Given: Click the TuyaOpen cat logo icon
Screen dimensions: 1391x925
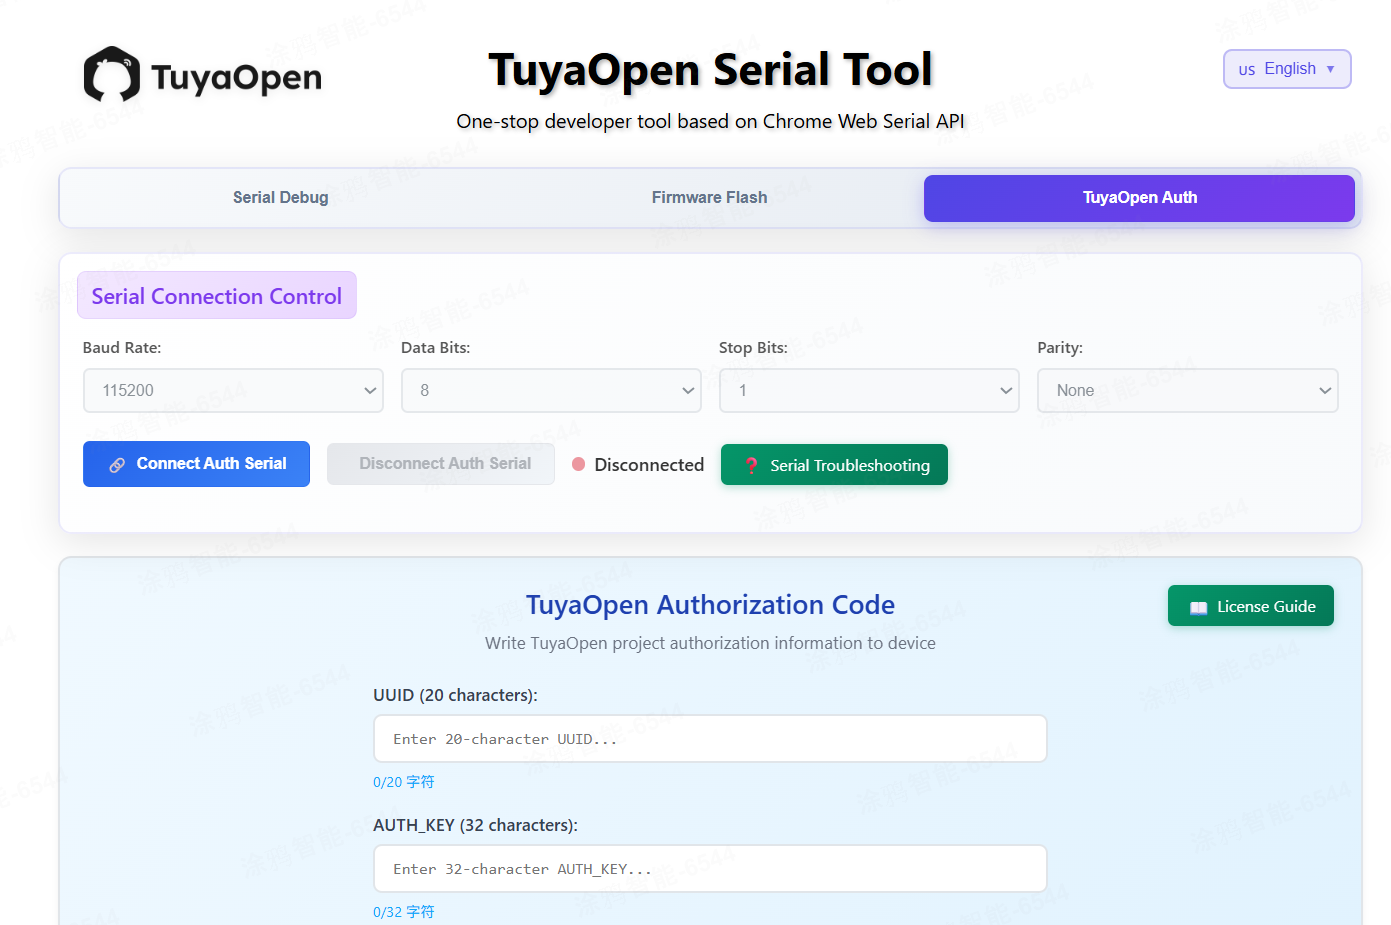Looking at the screenshot, I should [110, 75].
